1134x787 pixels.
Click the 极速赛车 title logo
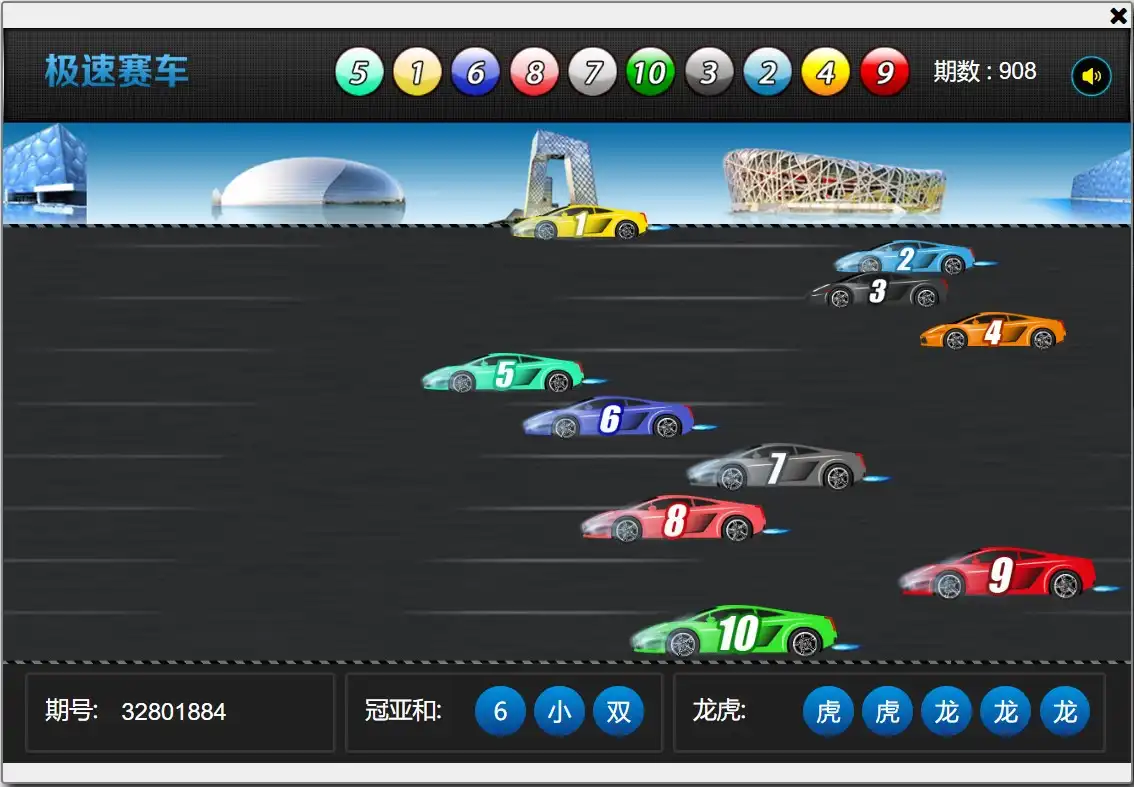[x=117, y=71]
